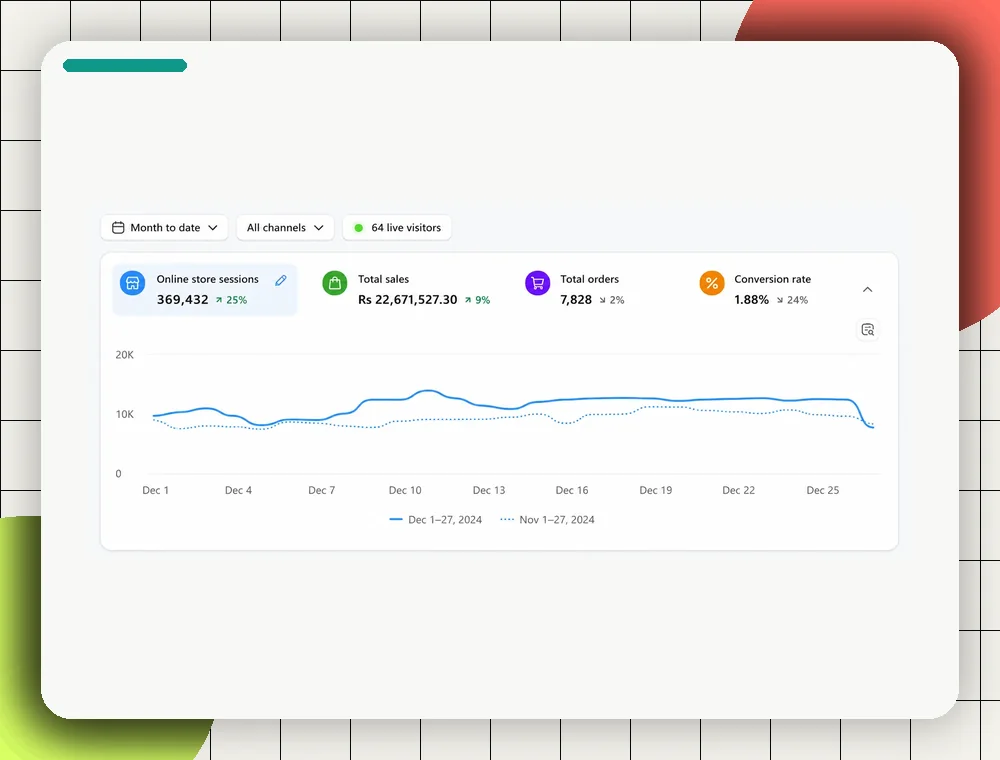Click the 2% orders decrease indicator
The image size is (1000, 760).
click(612, 300)
